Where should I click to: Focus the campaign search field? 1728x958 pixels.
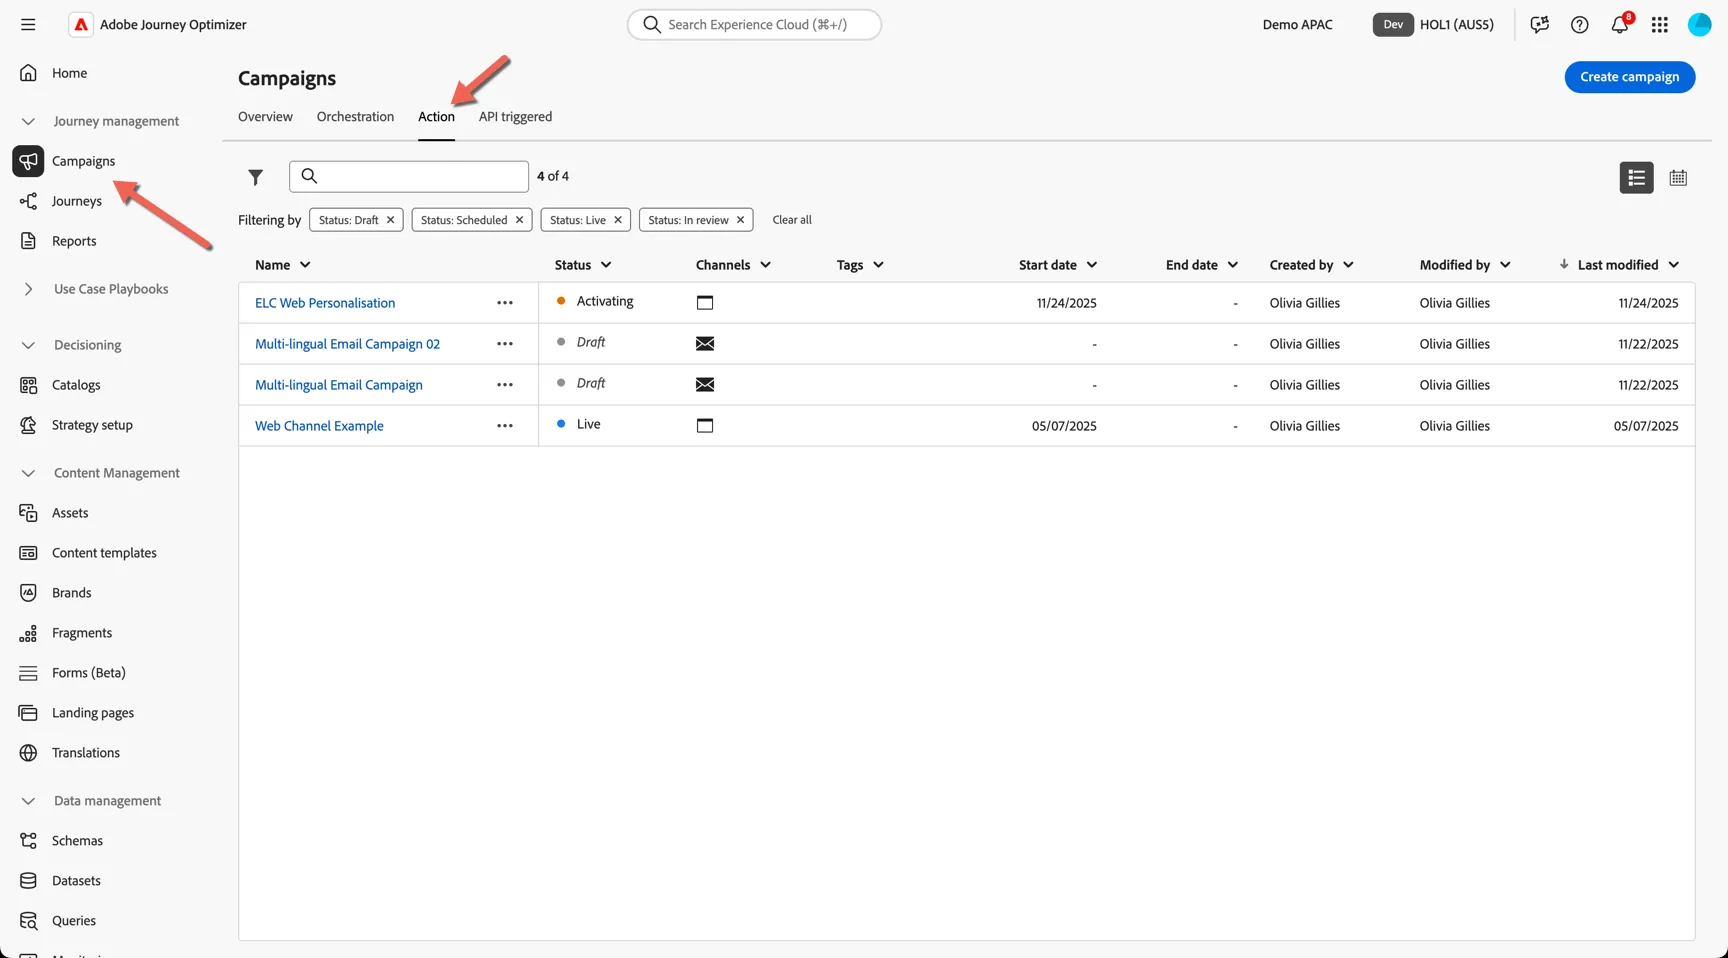pos(409,176)
